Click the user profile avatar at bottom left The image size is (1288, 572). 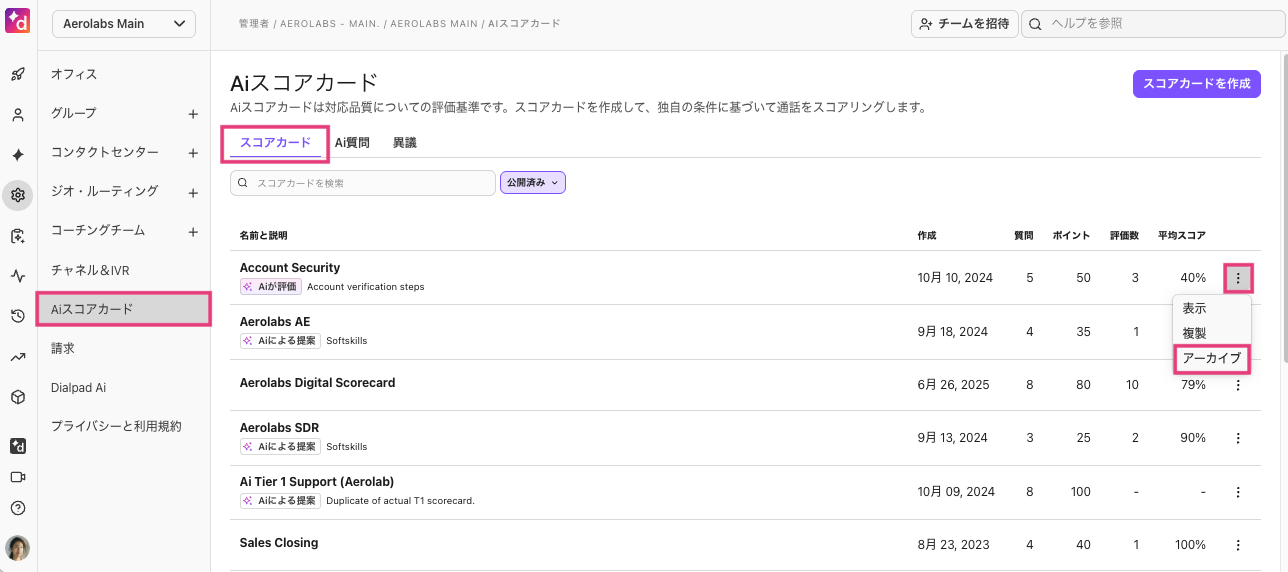17,547
